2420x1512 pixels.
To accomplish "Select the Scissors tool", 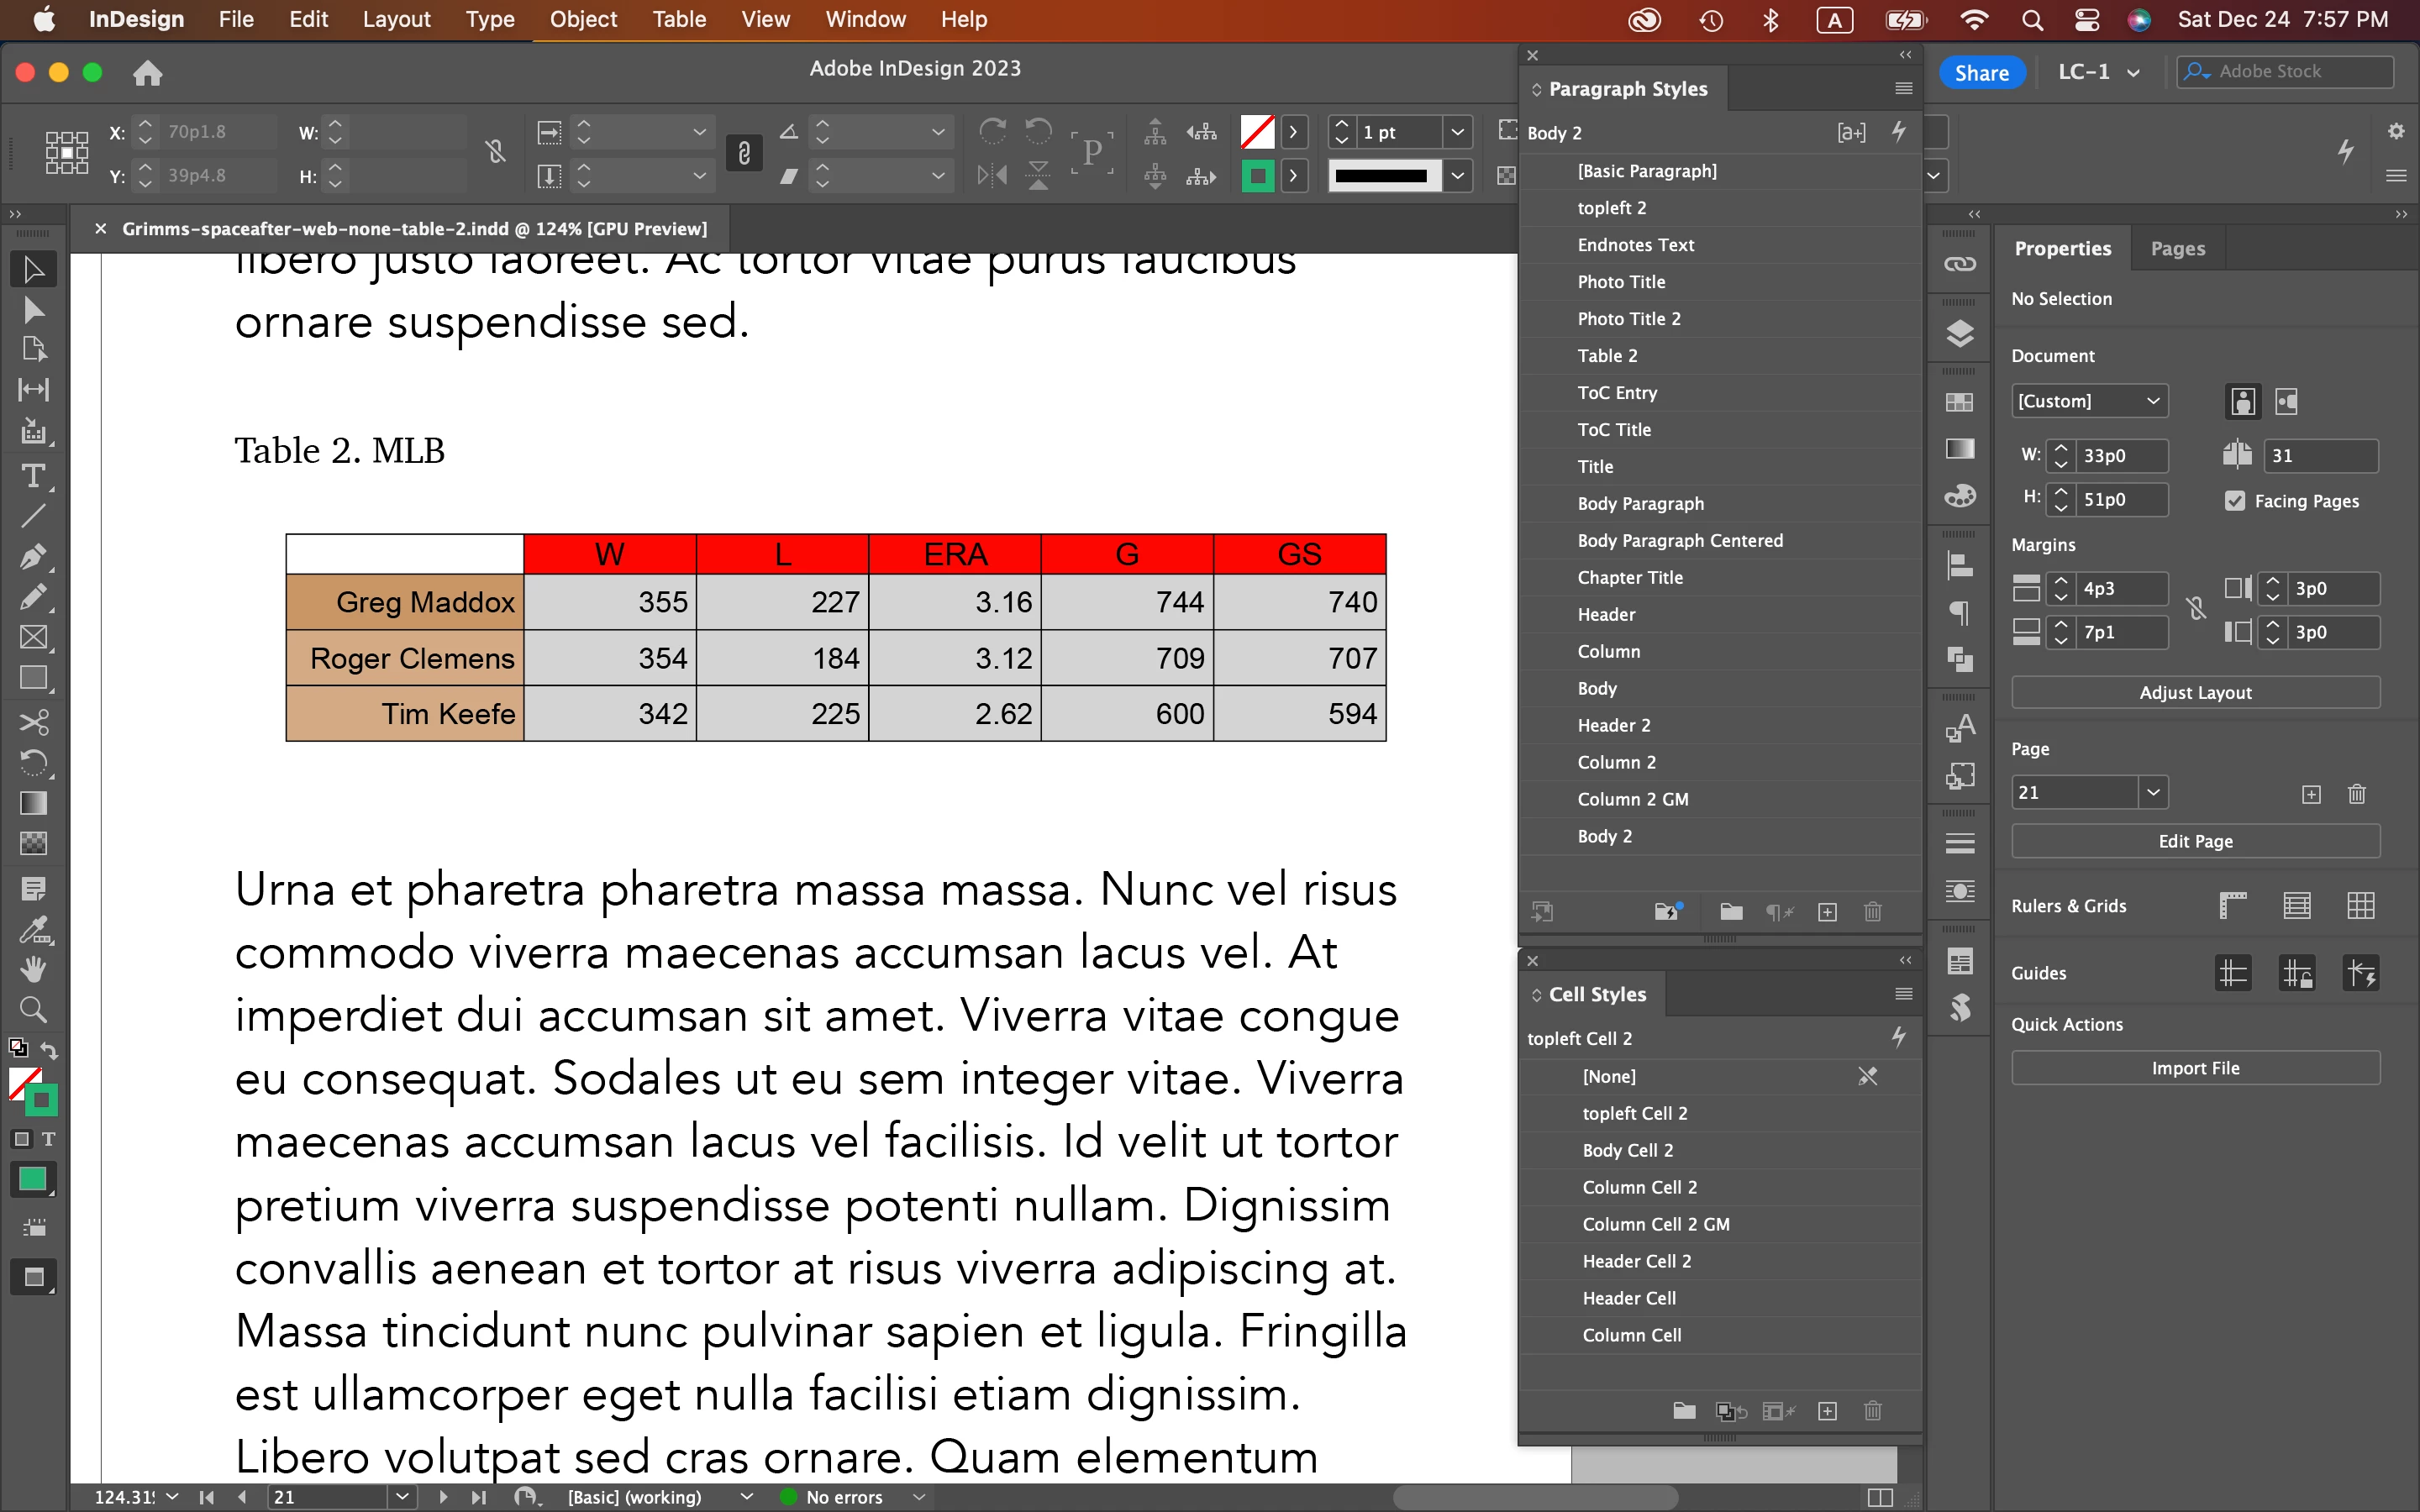I will pos(33,722).
